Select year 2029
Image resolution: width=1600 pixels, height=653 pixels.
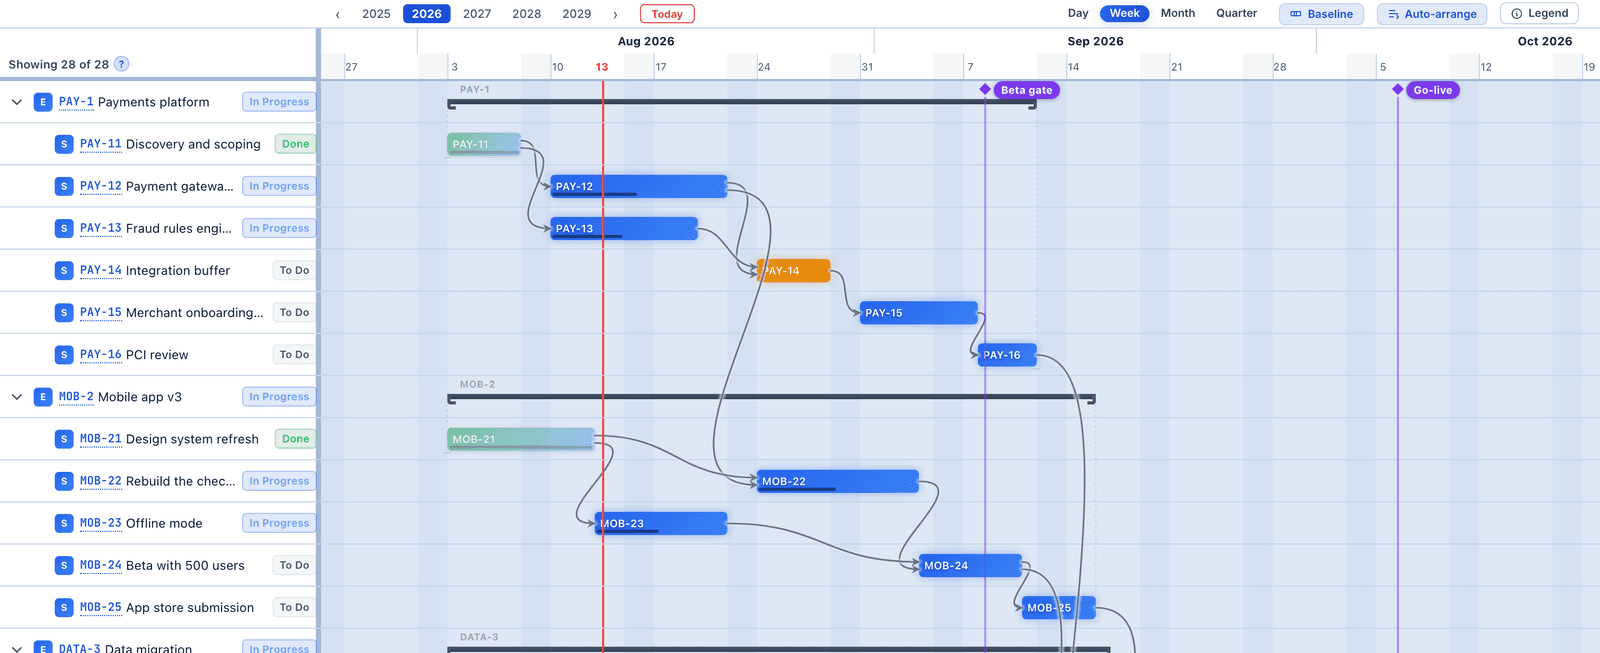click(x=577, y=14)
